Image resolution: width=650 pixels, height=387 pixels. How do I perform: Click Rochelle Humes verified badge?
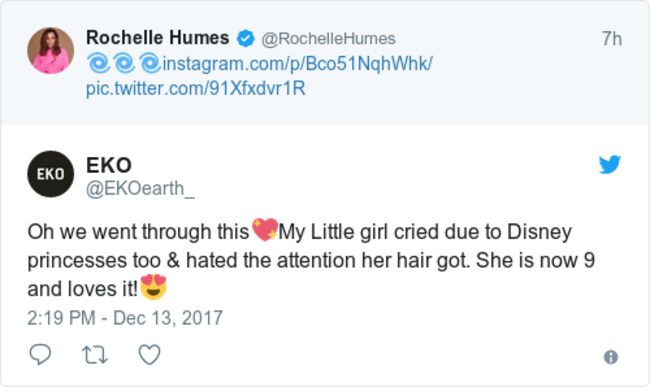click(x=245, y=39)
